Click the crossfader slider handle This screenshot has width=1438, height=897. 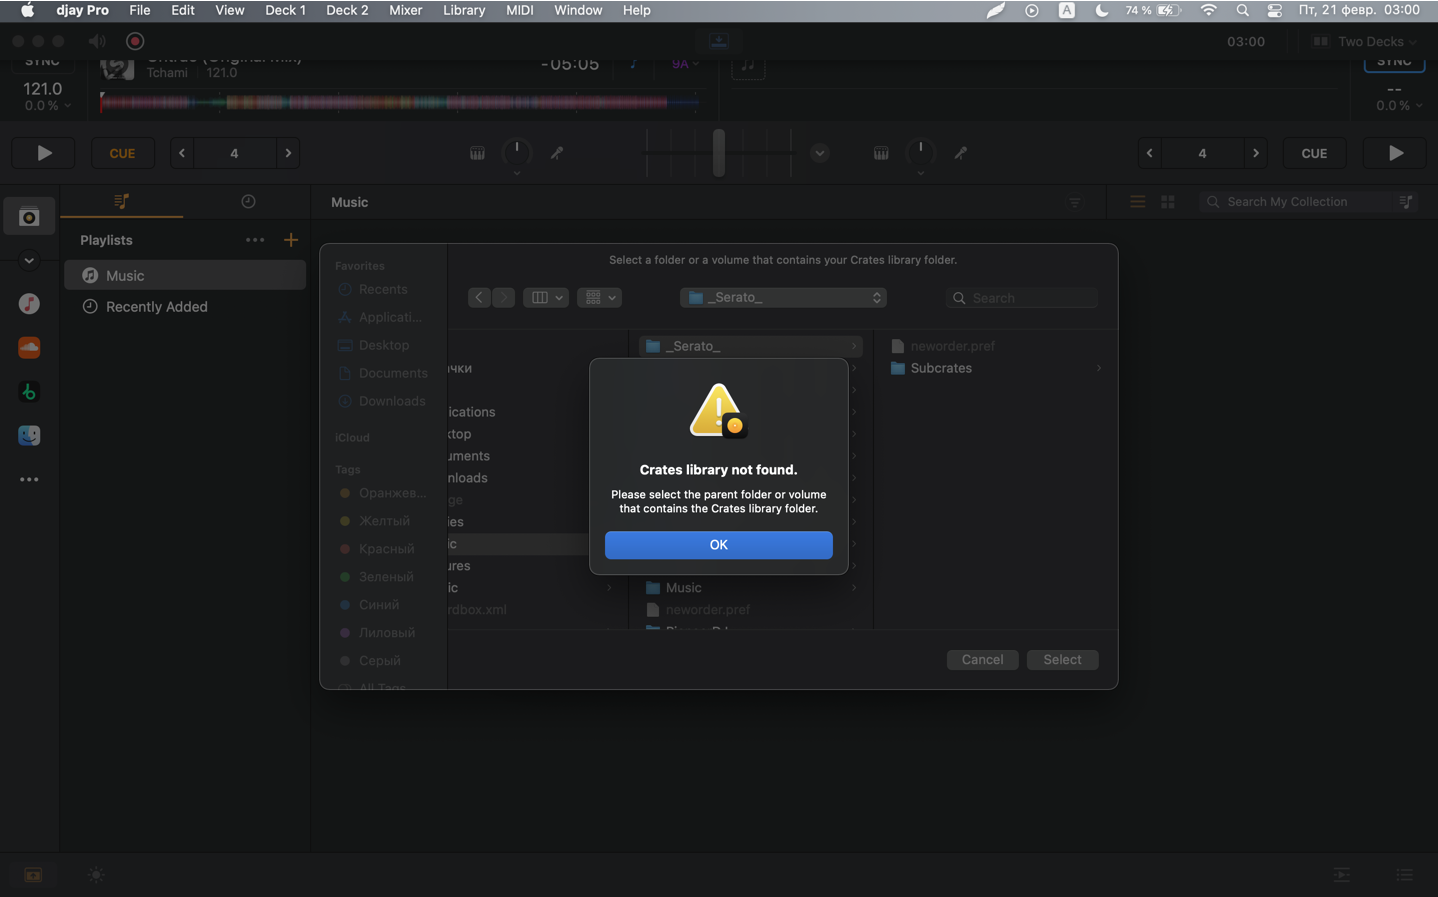pyautogui.click(x=718, y=153)
